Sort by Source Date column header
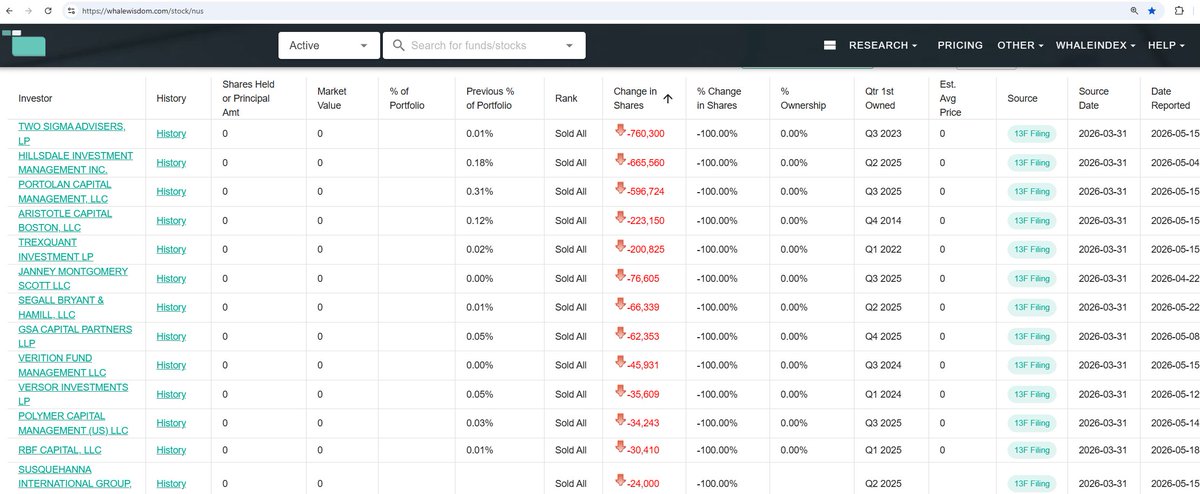The image size is (1200, 494). pyautogui.click(x=1094, y=98)
